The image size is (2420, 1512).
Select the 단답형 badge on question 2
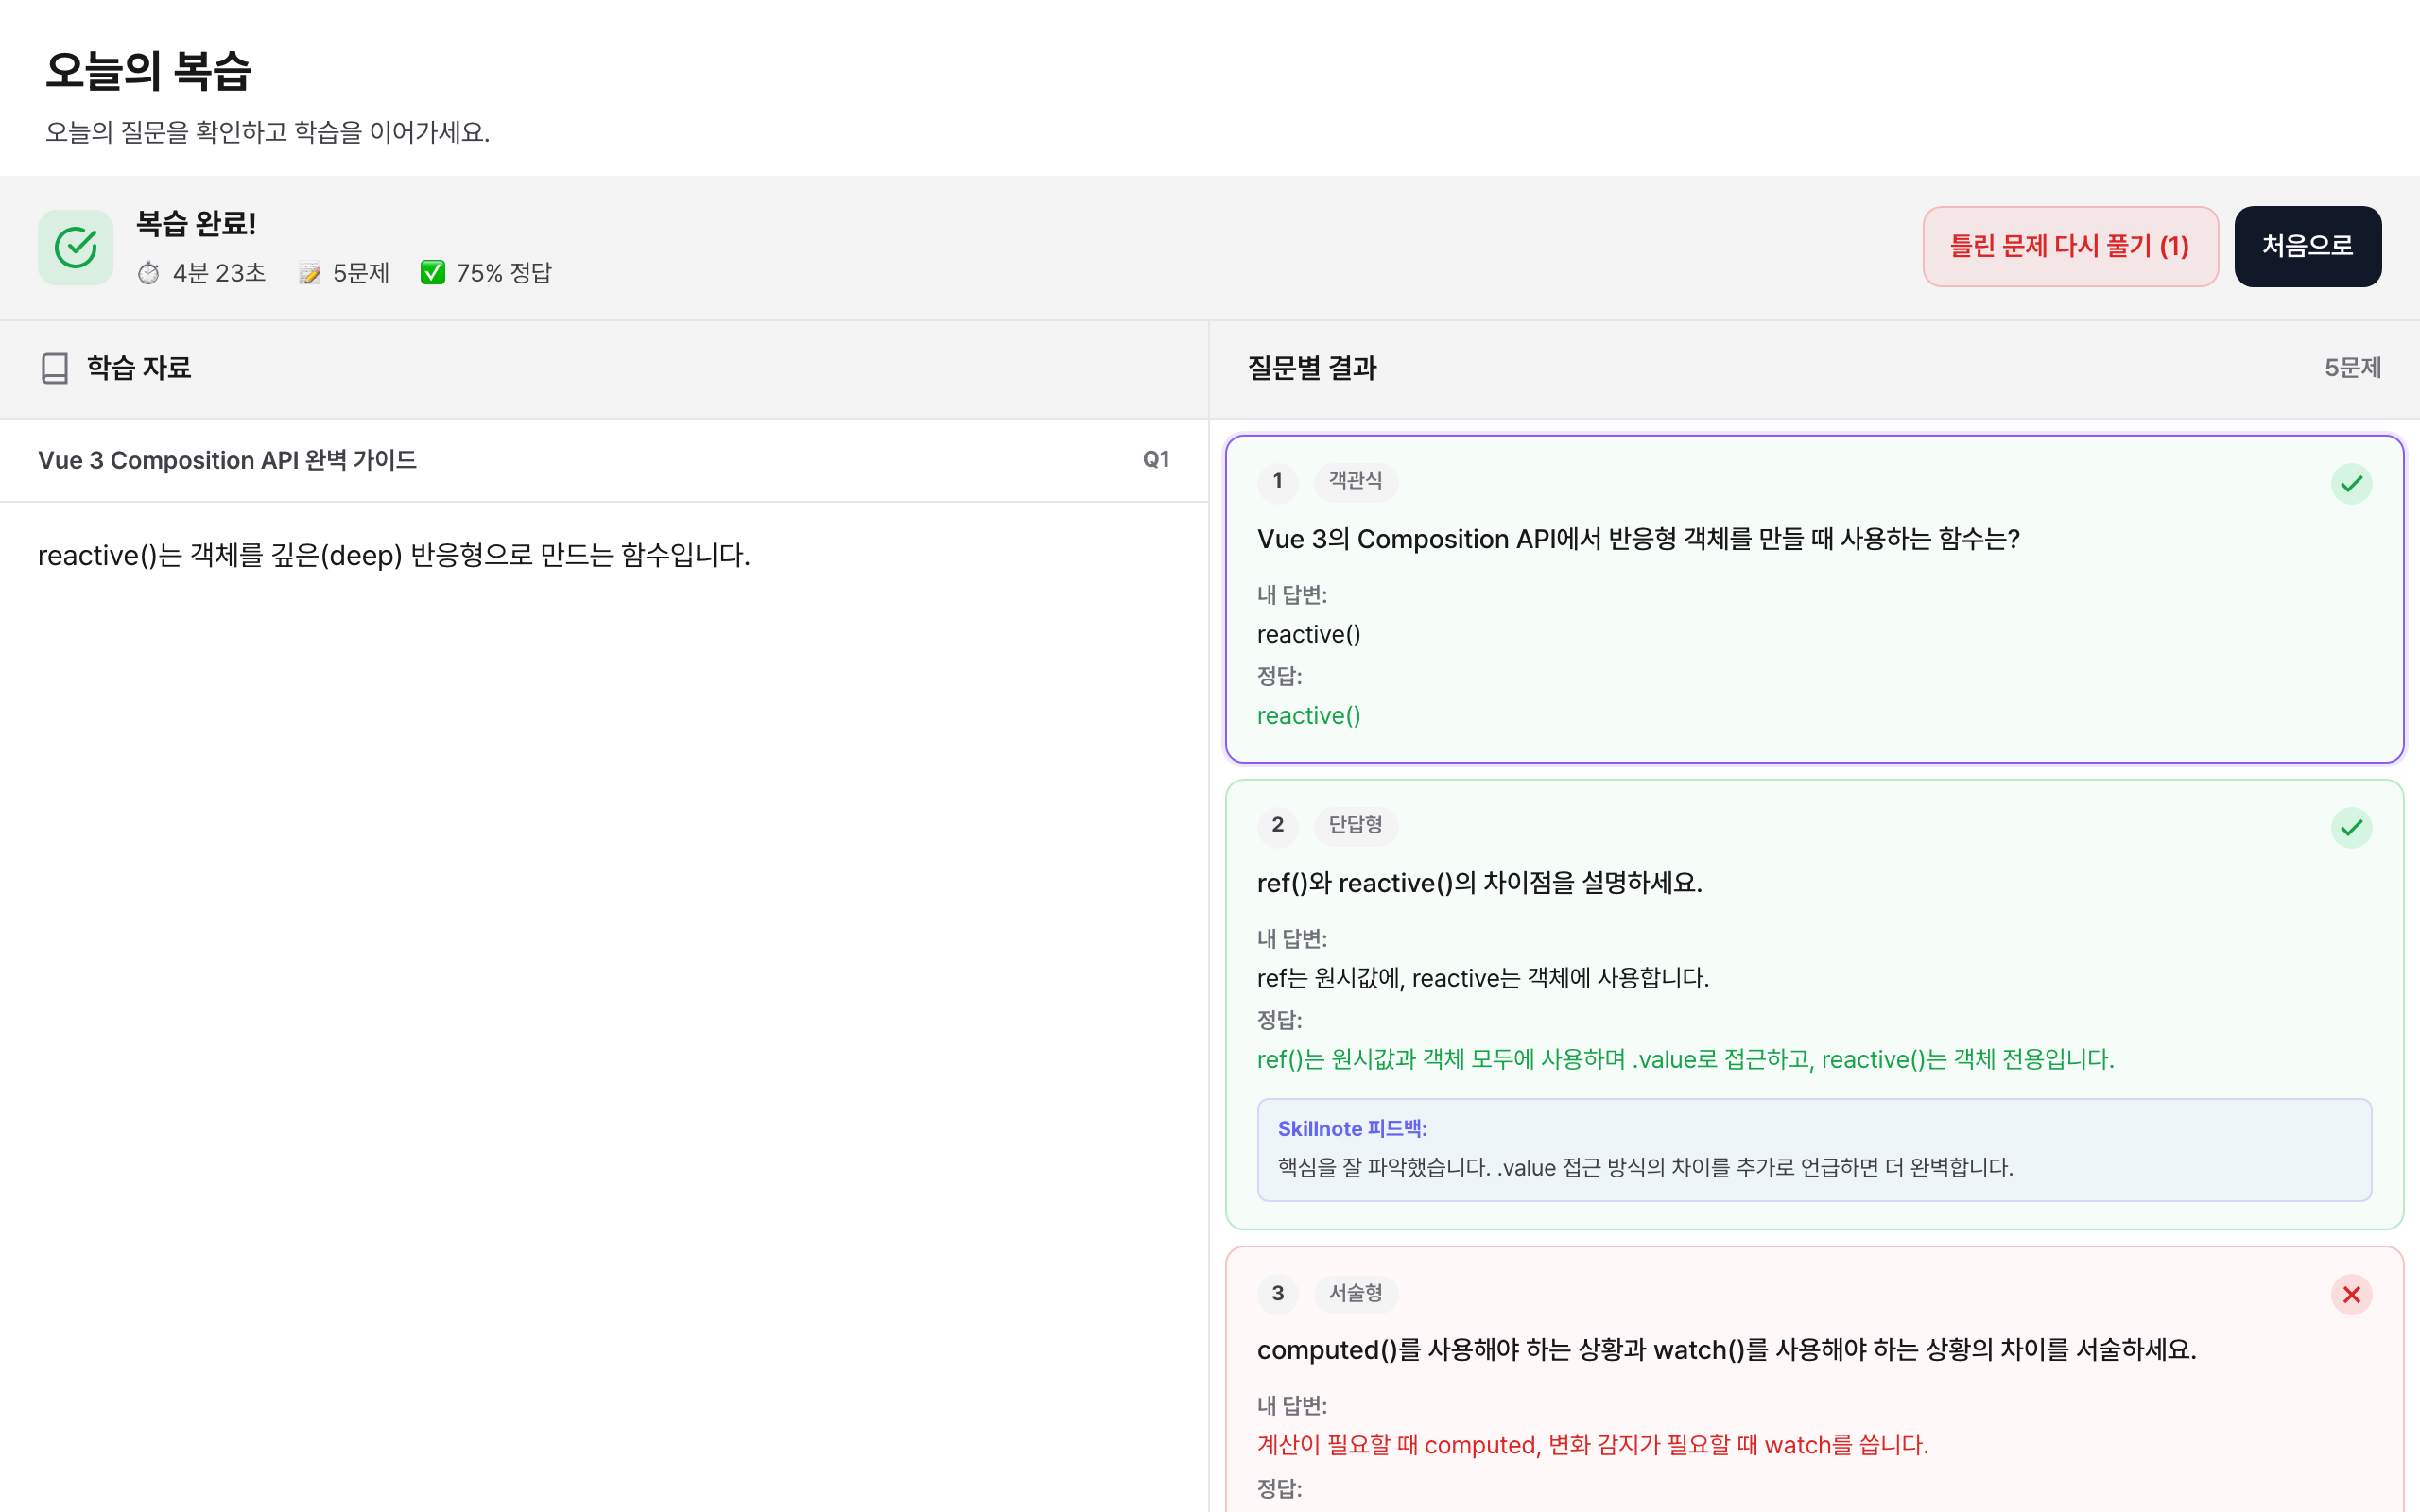coord(1356,826)
